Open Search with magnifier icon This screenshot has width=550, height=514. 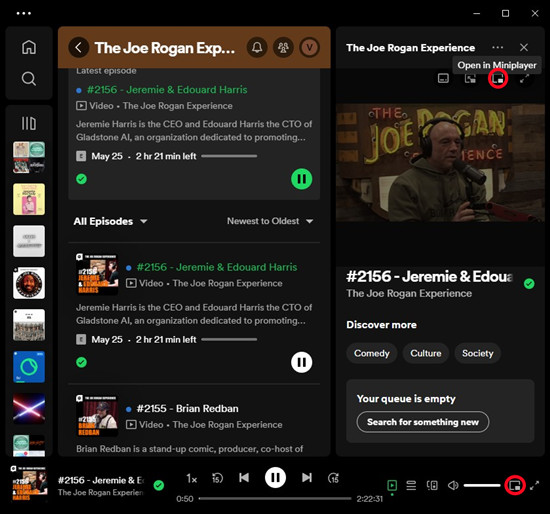pos(29,79)
